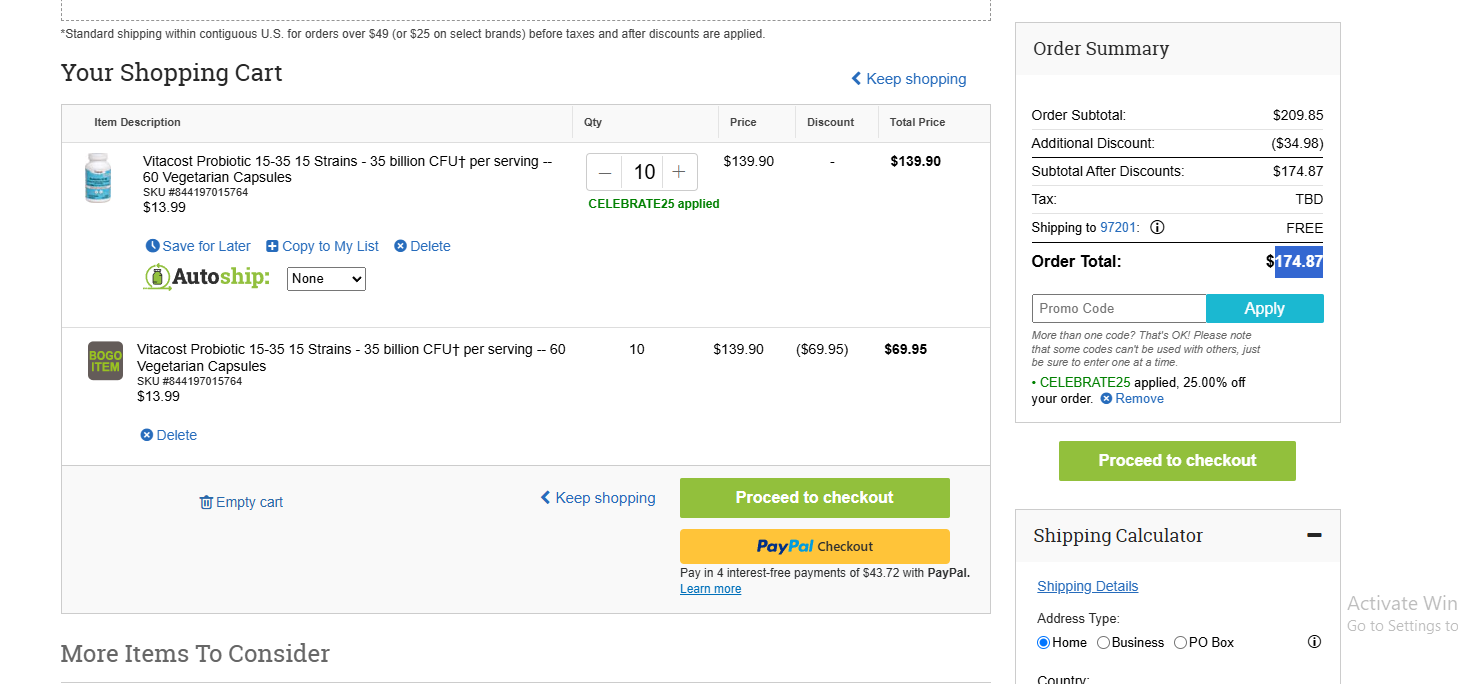The height and width of the screenshot is (684, 1458).
Task: Click the CELEBRATE25 applied green label
Action: pos(654,204)
